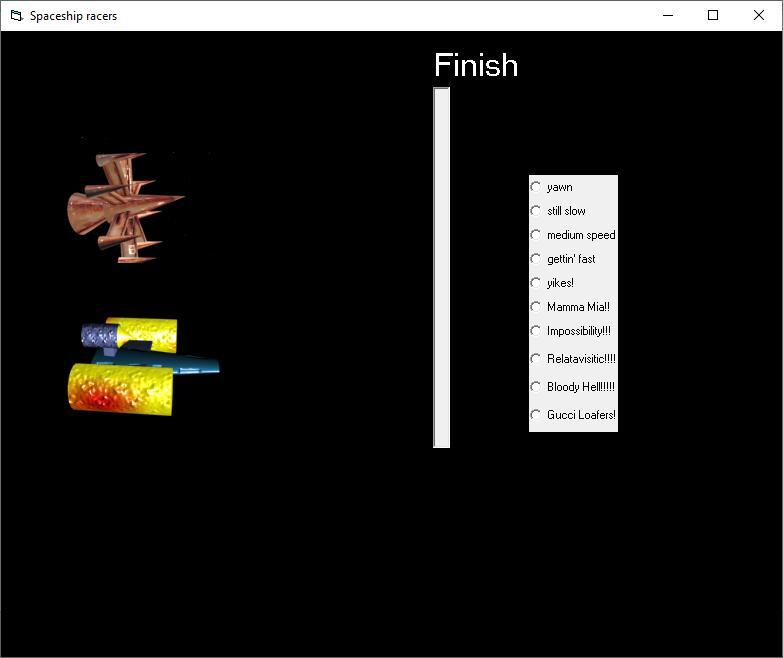Screen dimensions: 783x658
Task: Close the Spaceship racers window
Action: [x=759, y=15]
